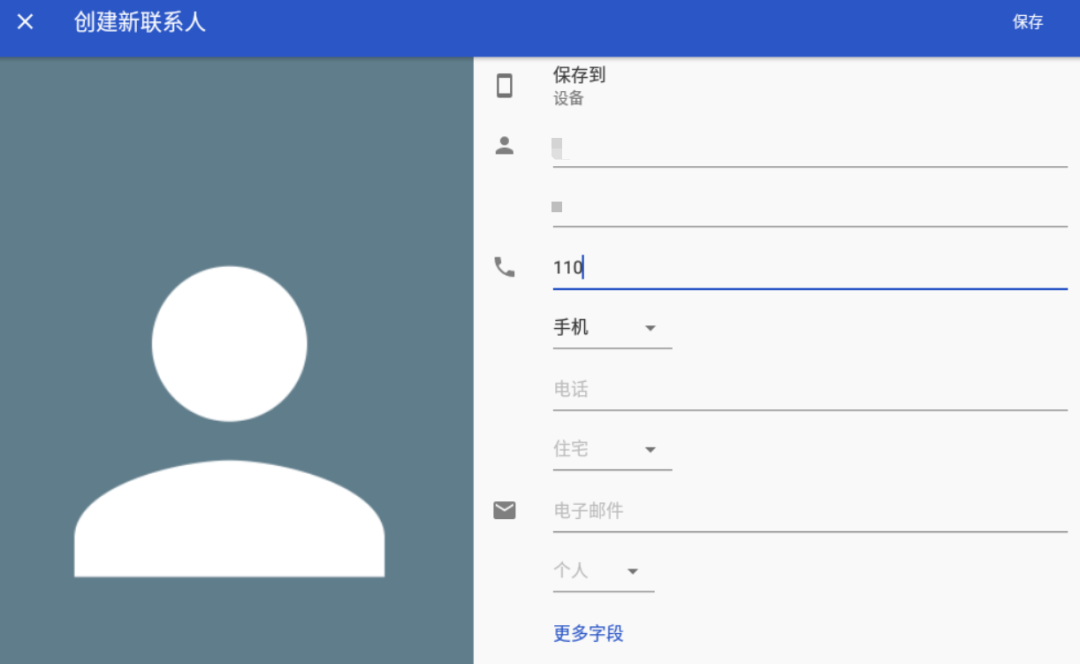1080x664 pixels.
Task: Open the 手机 phone type dropdown
Action: click(611, 328)
